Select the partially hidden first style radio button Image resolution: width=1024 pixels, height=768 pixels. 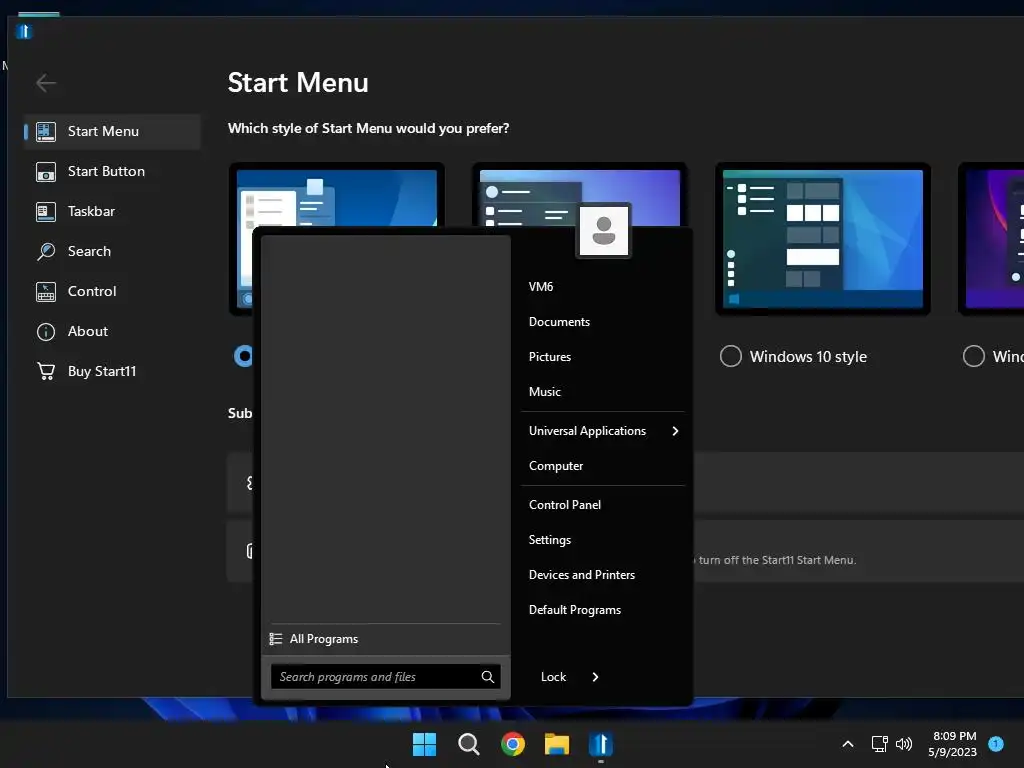[x=243, y=356]
